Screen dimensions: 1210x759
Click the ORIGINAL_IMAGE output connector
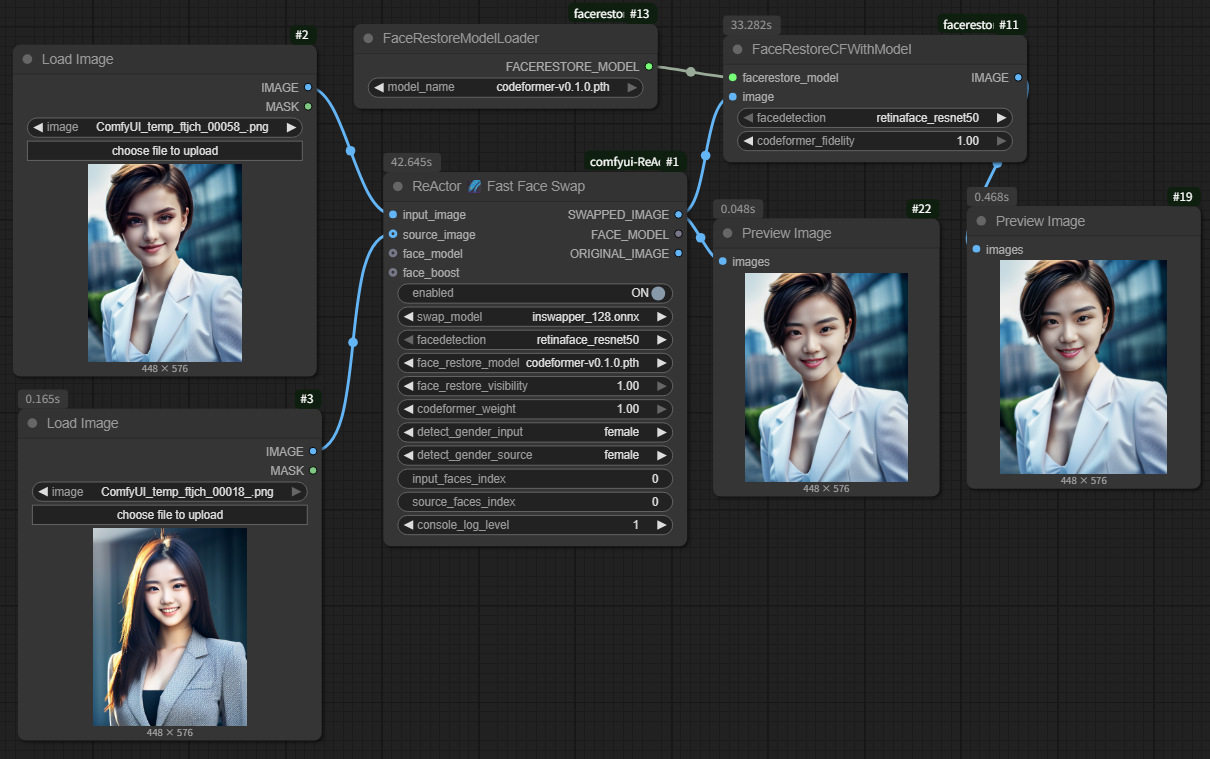(679, 253)
